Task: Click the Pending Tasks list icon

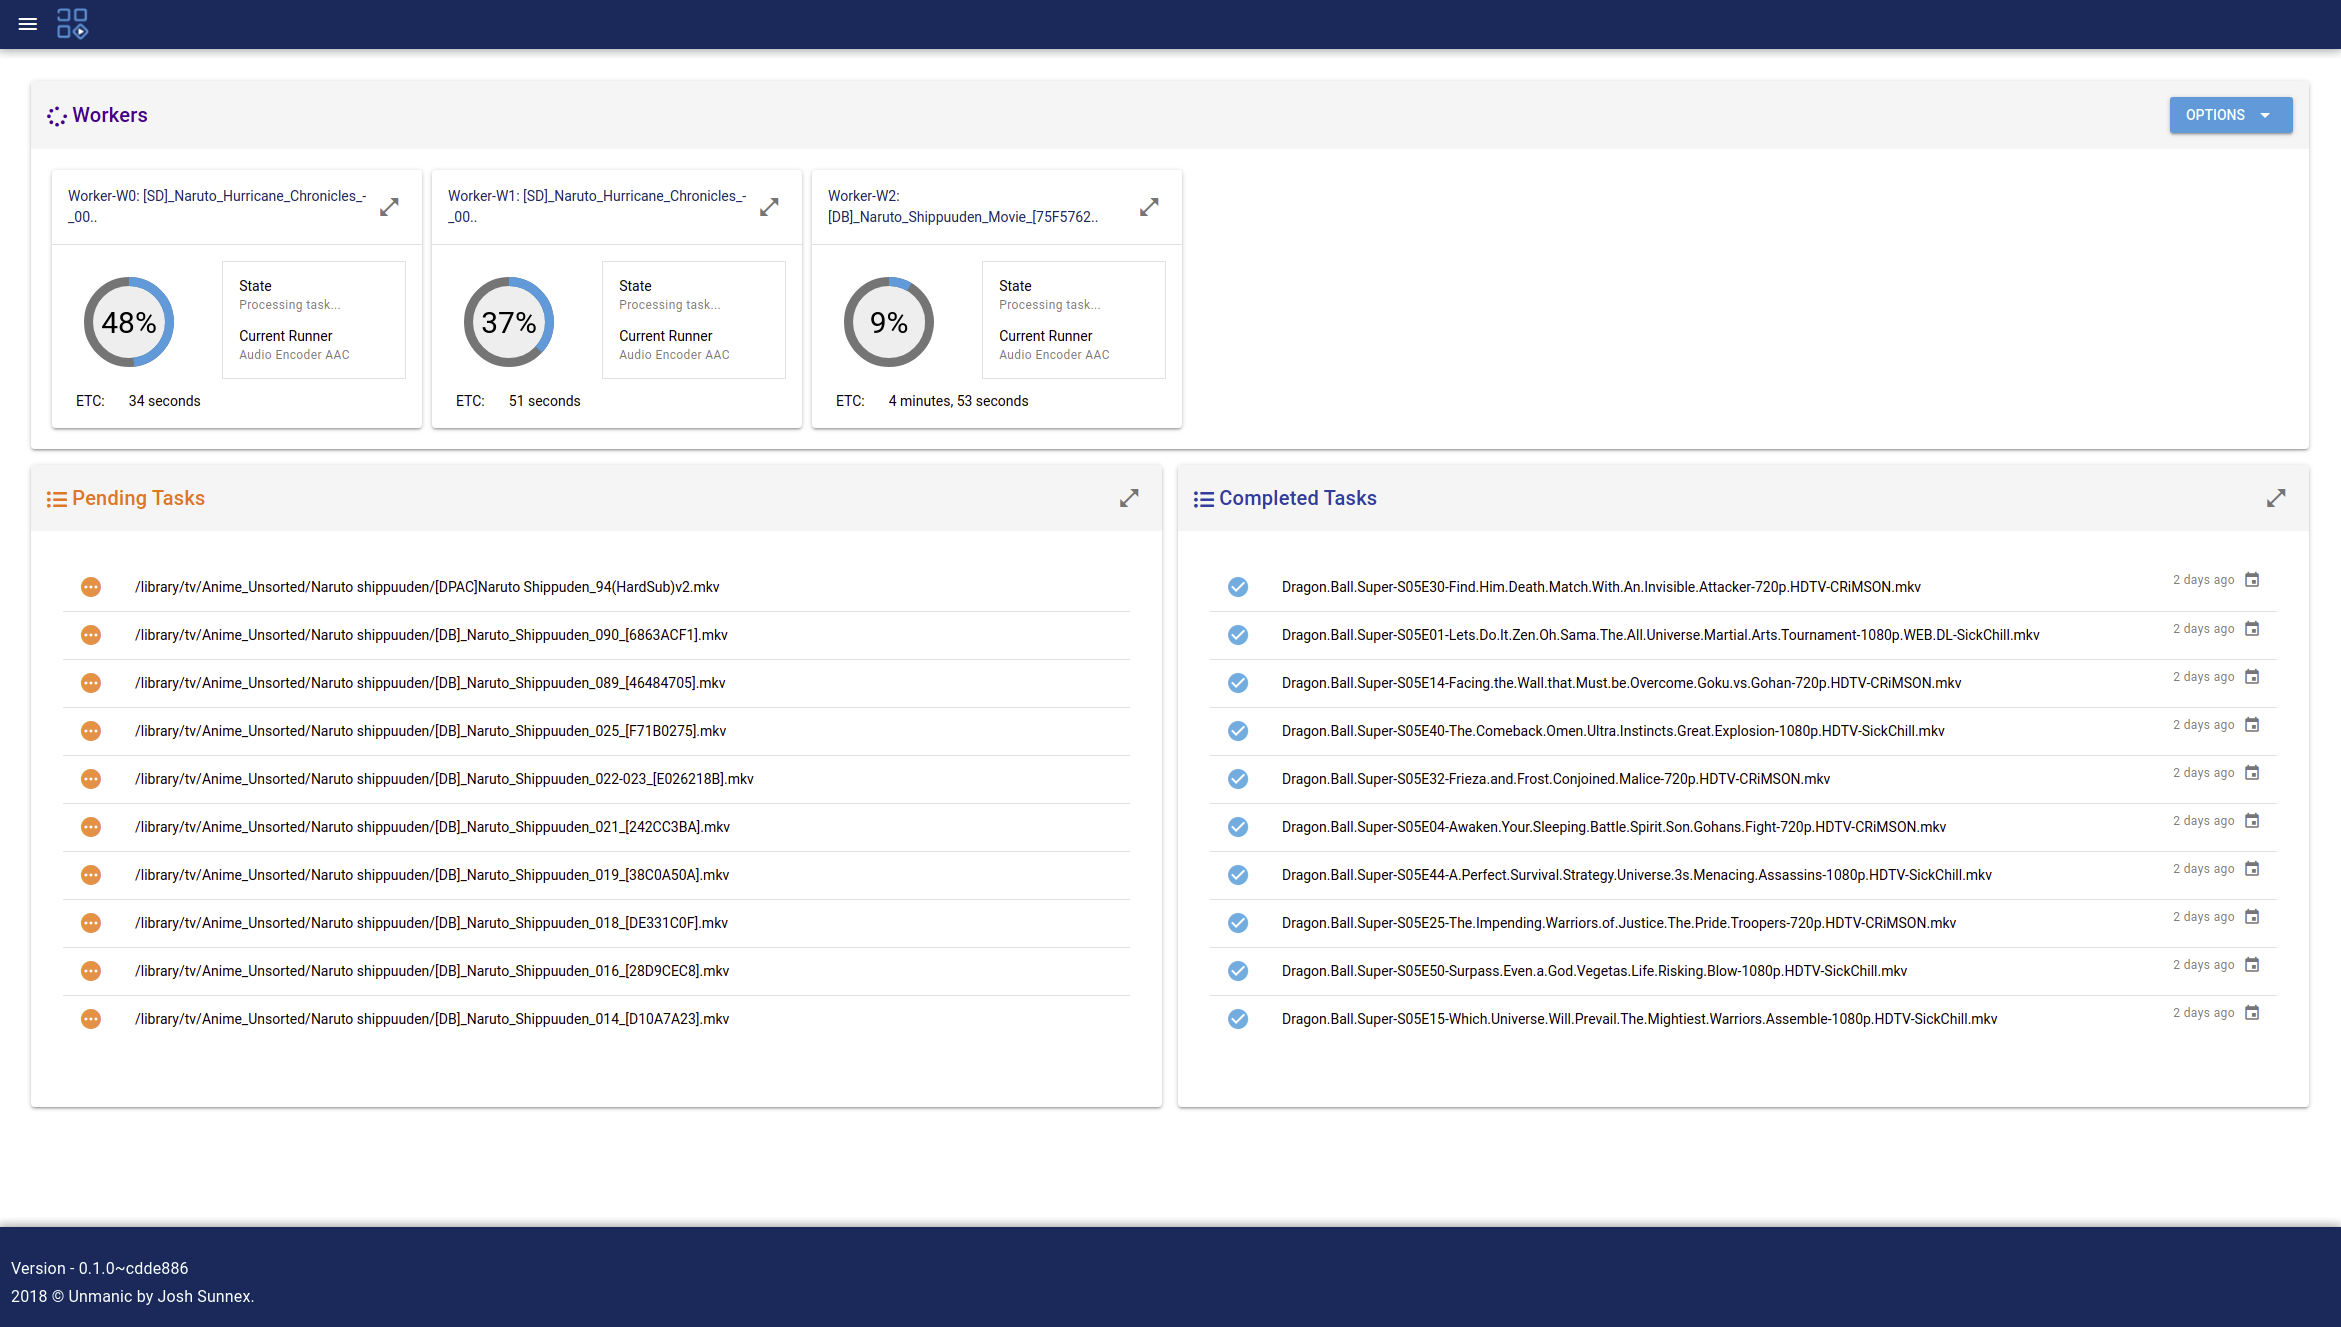Action: point(57,498)
